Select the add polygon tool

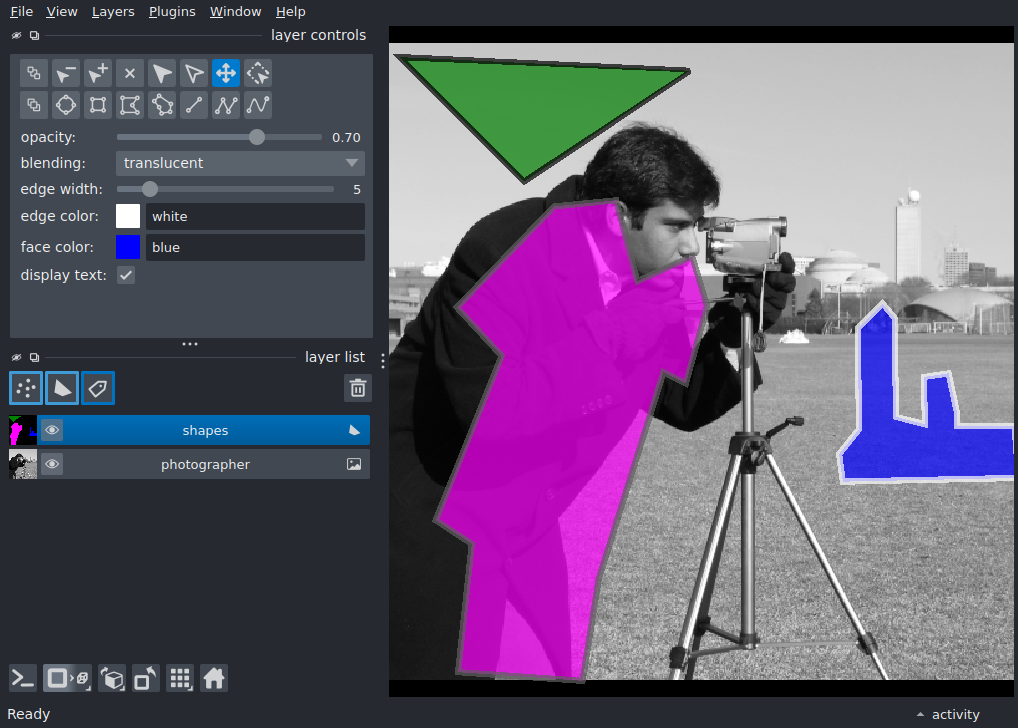[130, 105]
